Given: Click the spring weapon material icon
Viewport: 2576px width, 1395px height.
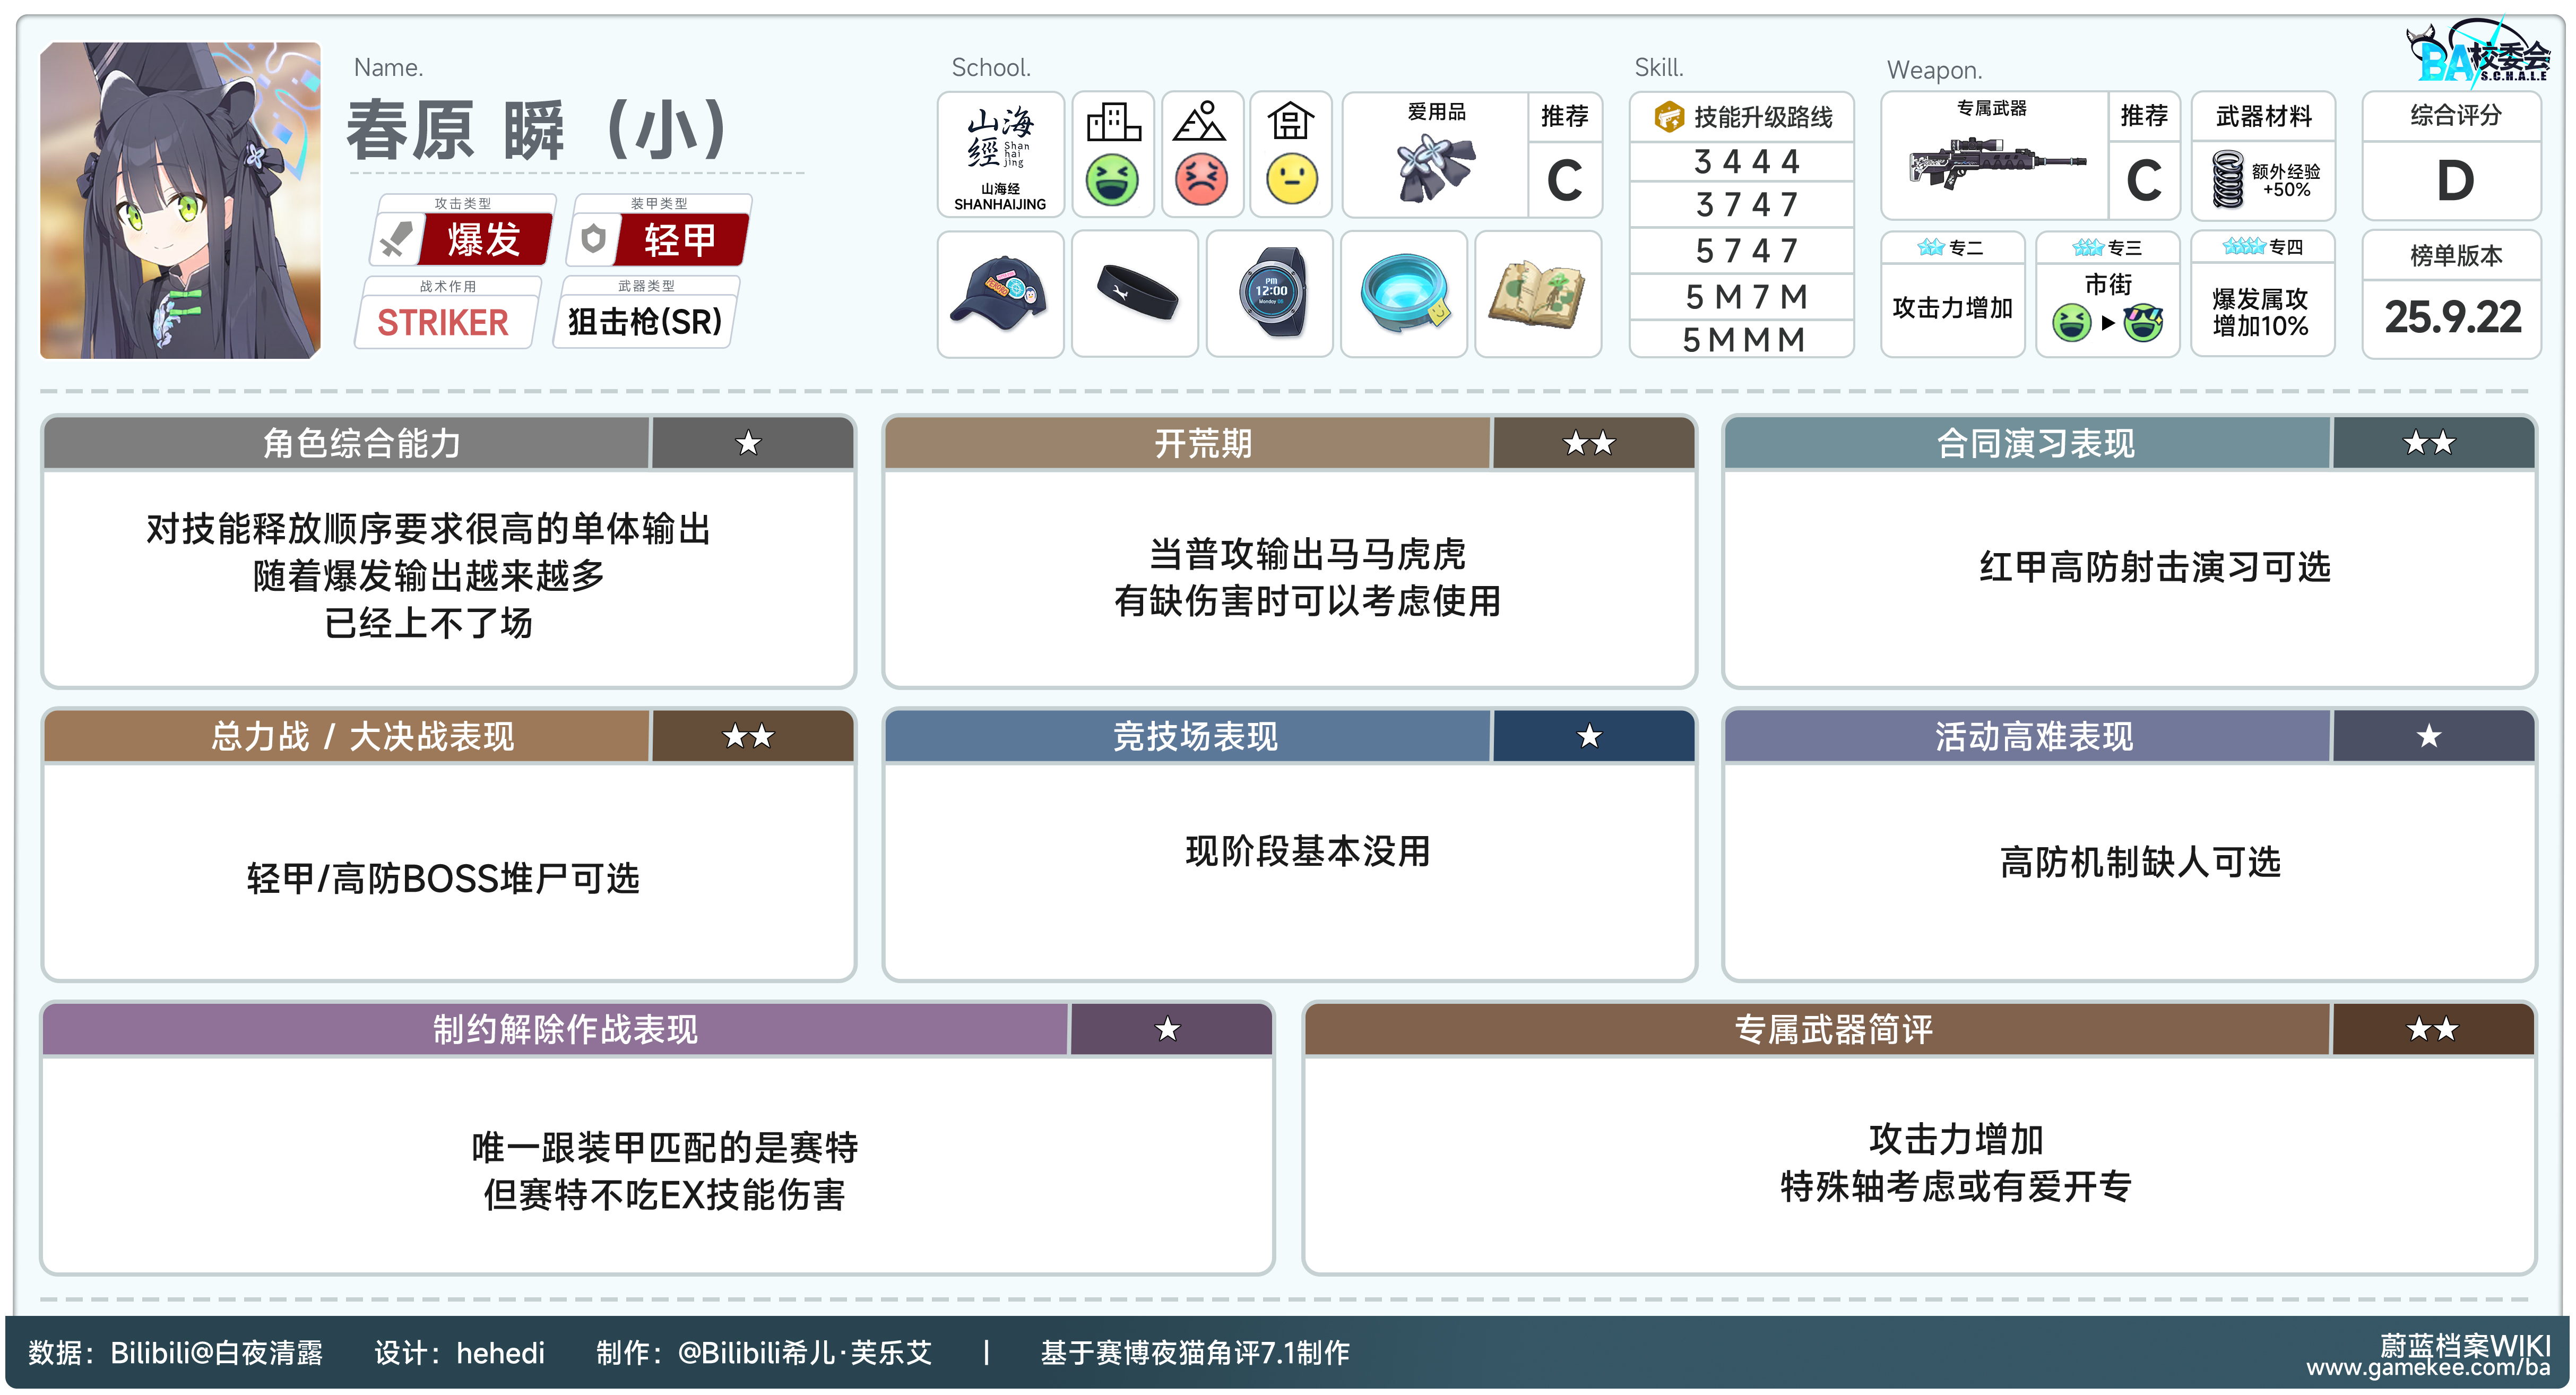Looking at the screenshot, I should [2227, 179].
